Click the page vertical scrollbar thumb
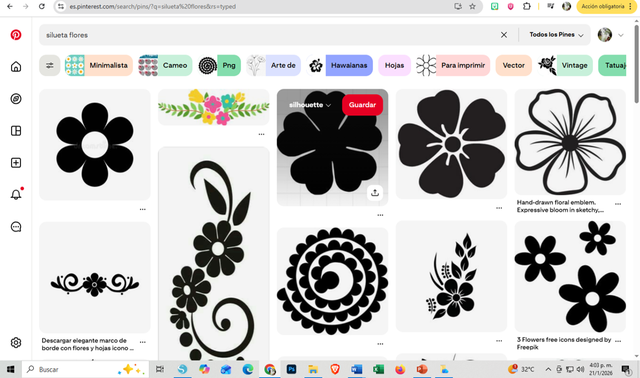Screen dimensions: 640x378 [636, 63]
